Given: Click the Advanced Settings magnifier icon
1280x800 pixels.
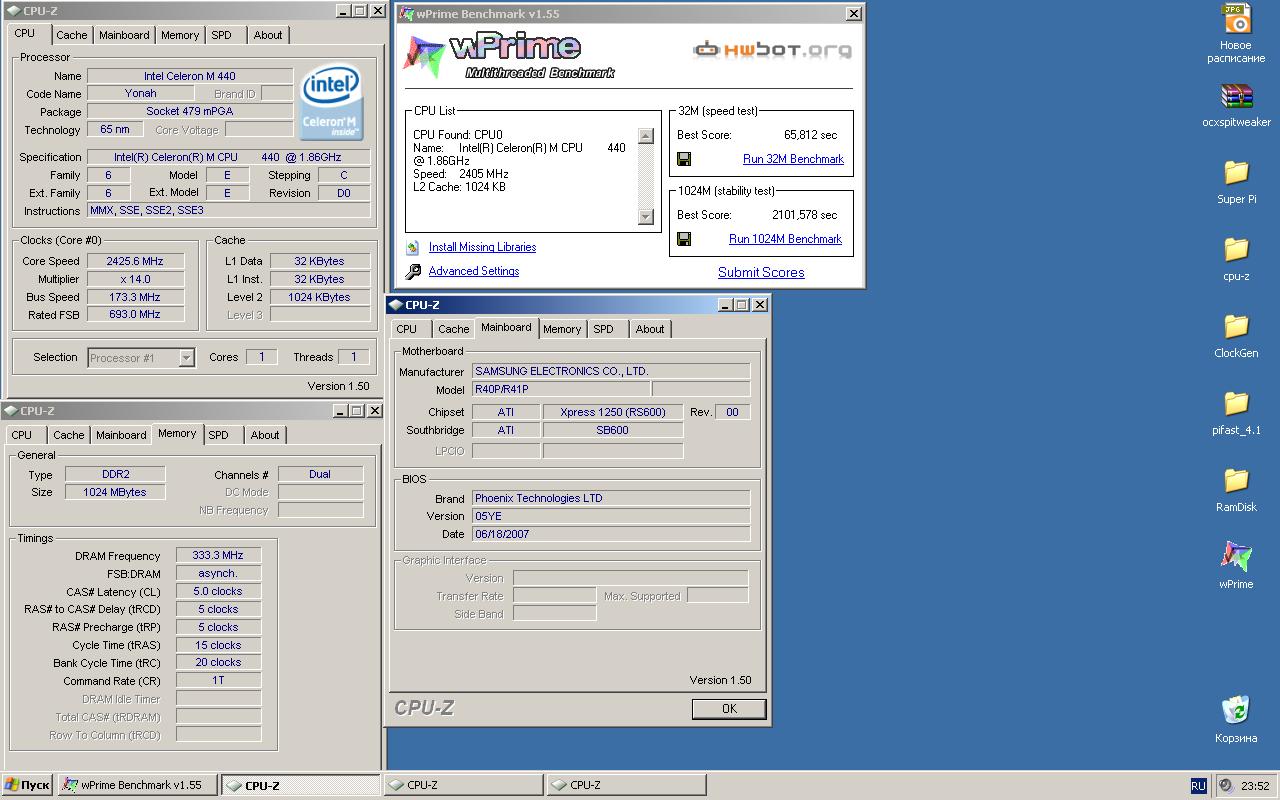Looking at the screenshot, I should click(x=413, y=271).
